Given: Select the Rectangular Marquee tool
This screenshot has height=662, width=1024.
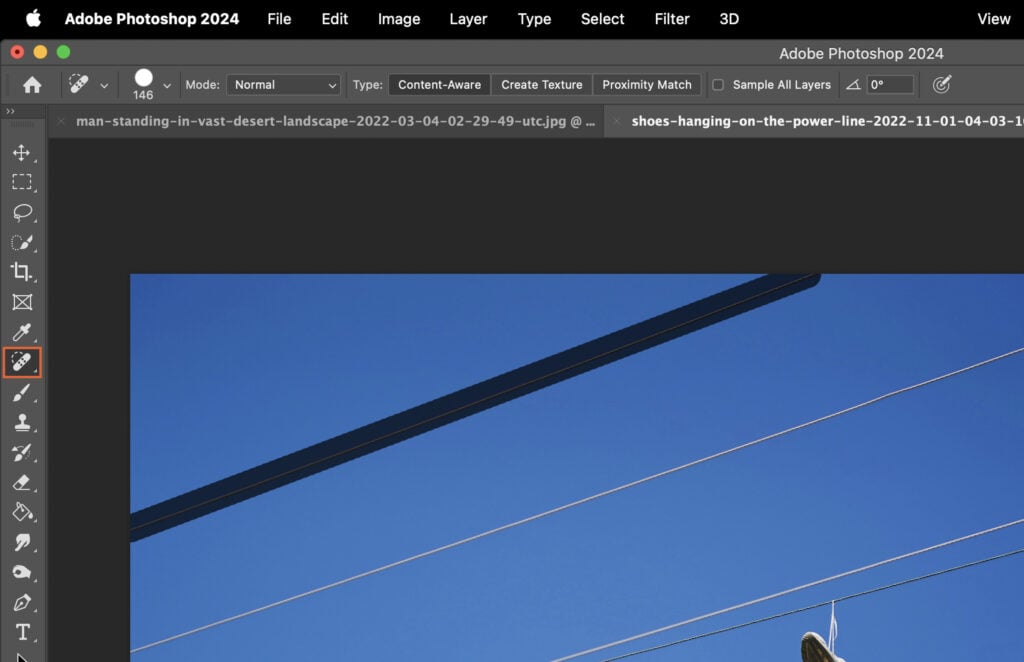Looking at the screenshot, I should click(x=22, y=182).
